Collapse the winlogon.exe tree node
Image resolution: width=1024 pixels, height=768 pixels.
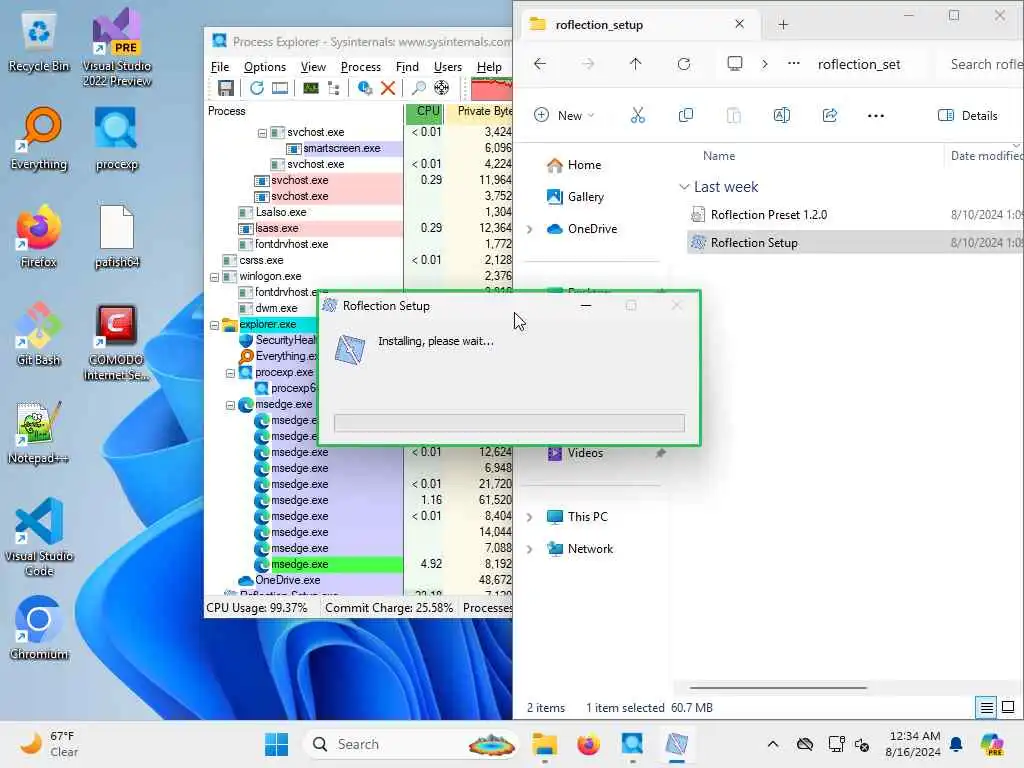coord(214,277)
